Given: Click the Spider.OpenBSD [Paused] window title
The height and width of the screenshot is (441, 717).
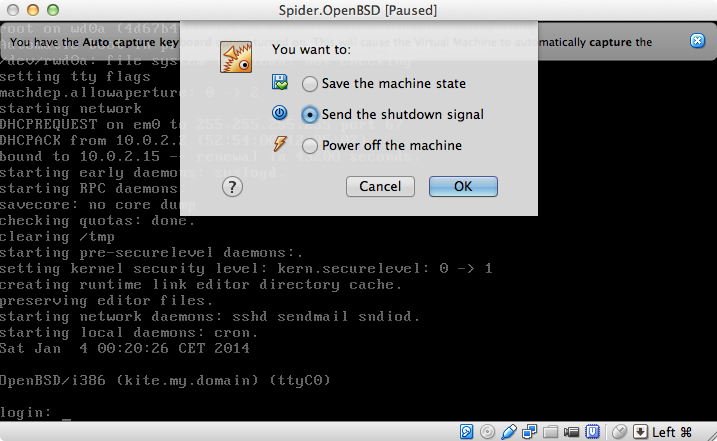Looking at the screenshot, I should 358,10.
